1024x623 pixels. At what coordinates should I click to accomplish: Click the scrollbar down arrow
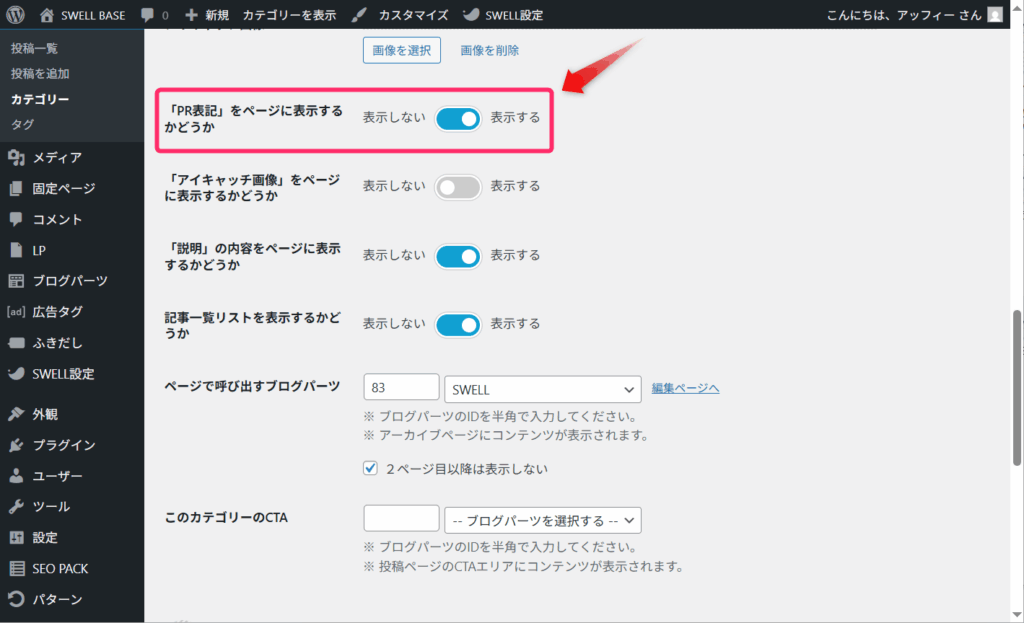[x=1016, y=615]
